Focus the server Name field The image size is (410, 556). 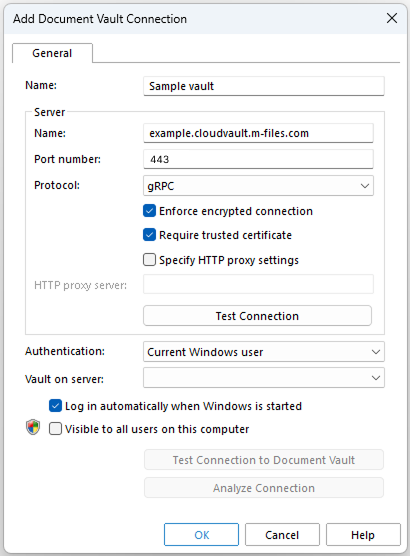(258, 133)
